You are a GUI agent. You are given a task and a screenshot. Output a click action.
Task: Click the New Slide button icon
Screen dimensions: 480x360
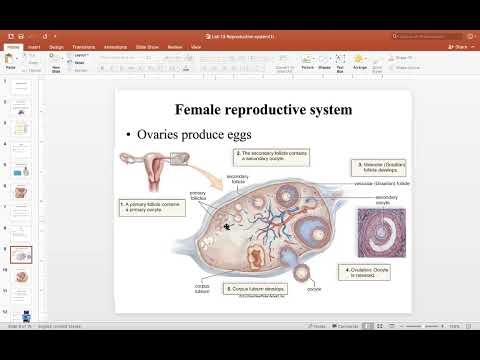click(53, 58)
